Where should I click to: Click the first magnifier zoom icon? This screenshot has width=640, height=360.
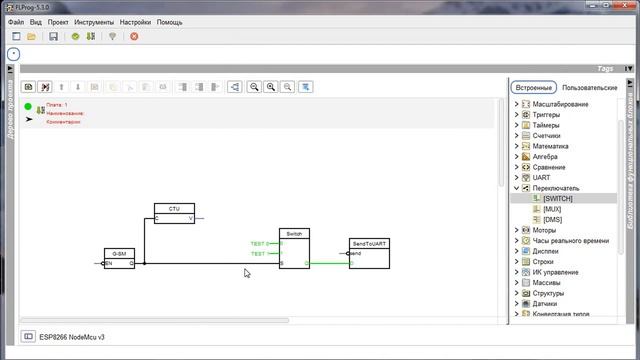tap(254, 87)
